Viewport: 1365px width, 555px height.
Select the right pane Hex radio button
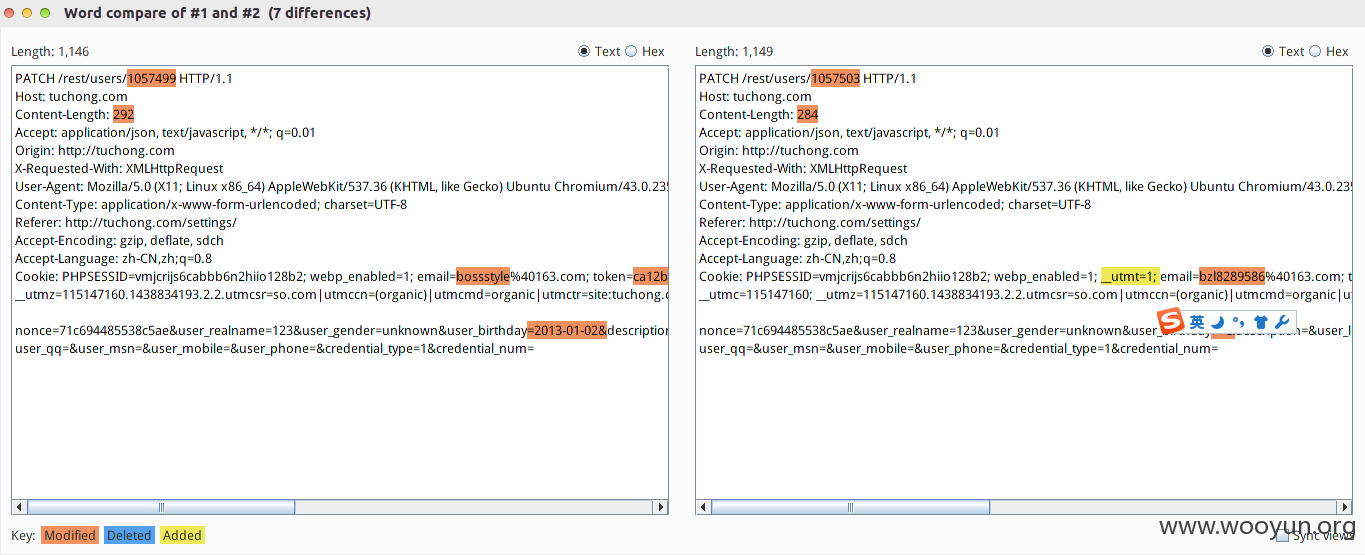[1315, 51]
